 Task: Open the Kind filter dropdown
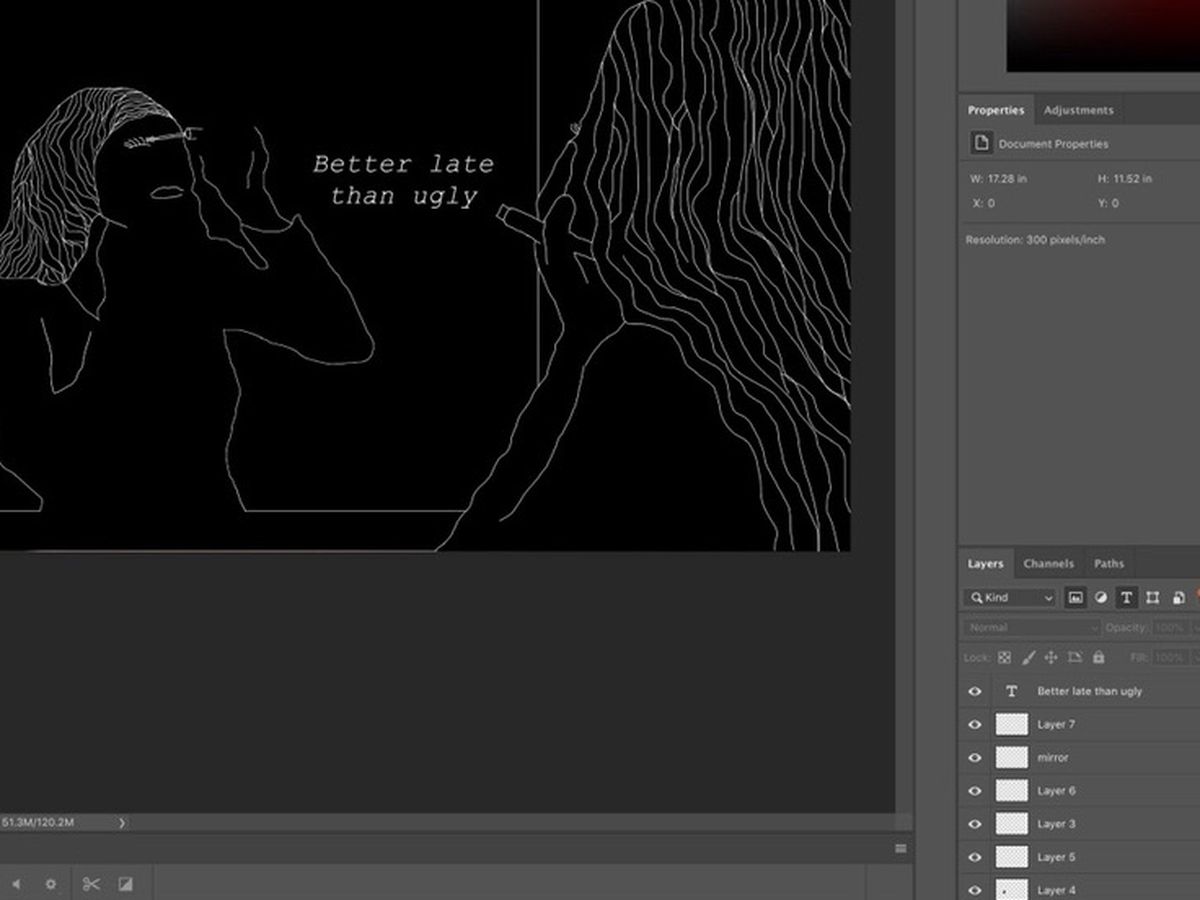[x=1010, y=598]
